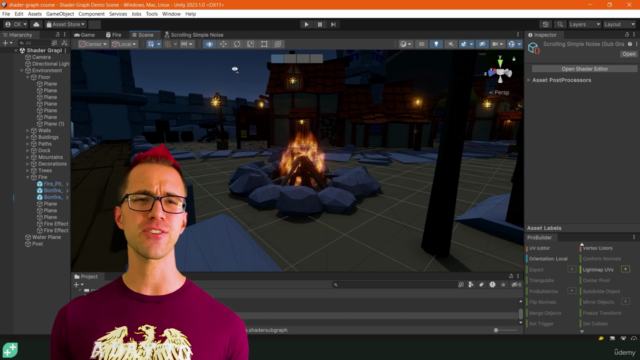The image size is (640, 360).
Task: Select the Transform tool in Scene toolbar
Action: click(278, 44)
